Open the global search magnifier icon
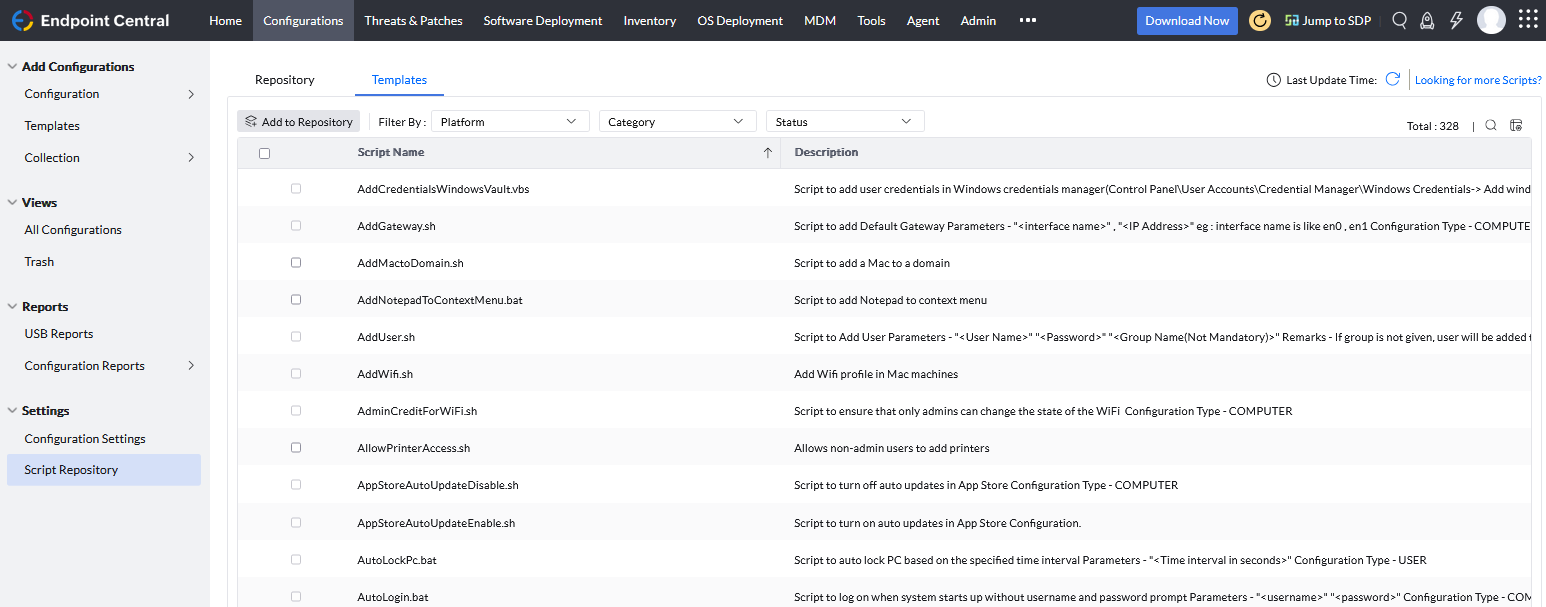 tap(1398, 20)
